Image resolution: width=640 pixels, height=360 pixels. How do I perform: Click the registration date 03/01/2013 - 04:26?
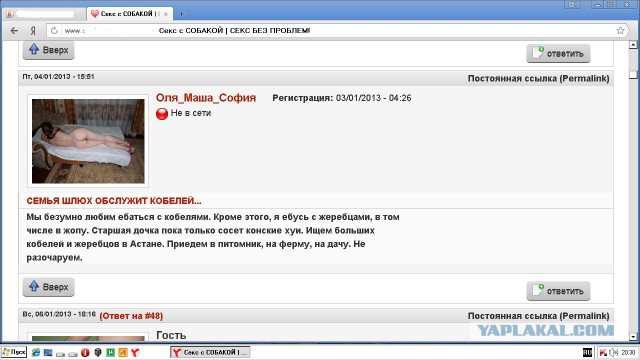pos(373,98)
